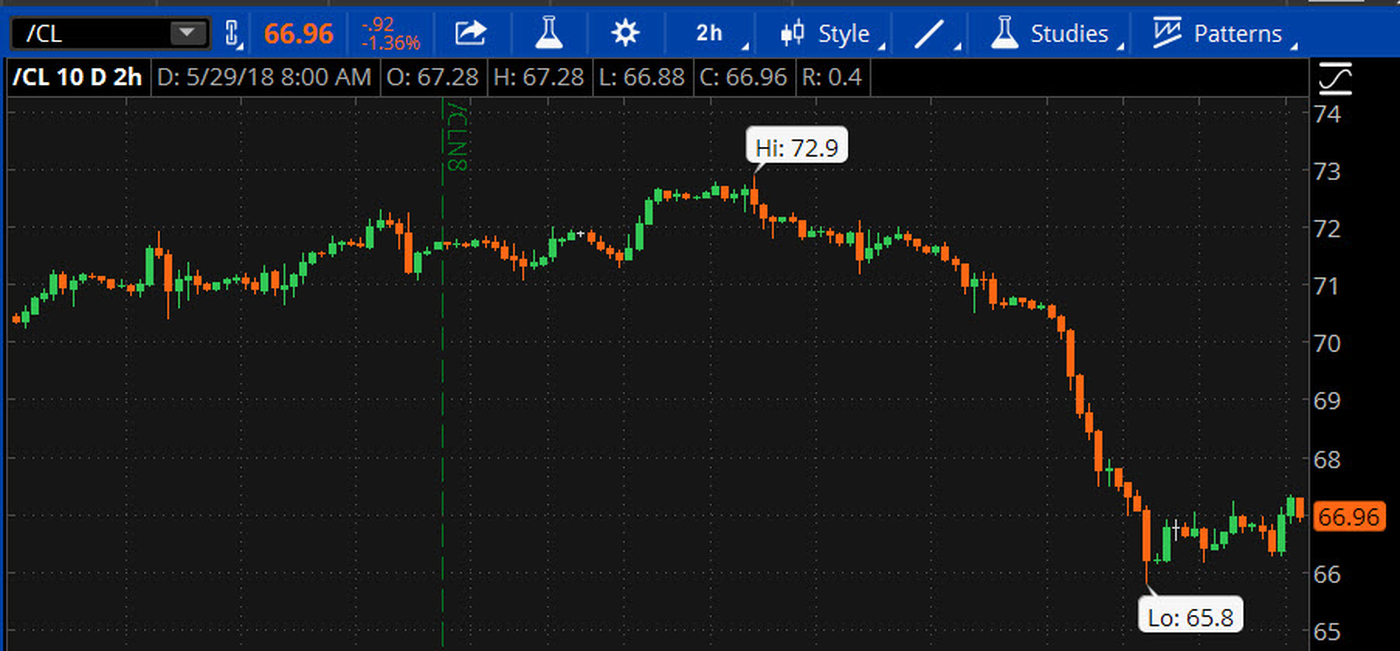The height and width of the screenshot is (651, 1400).
Task: Open the Studies menu
Action: point(1069,33)
